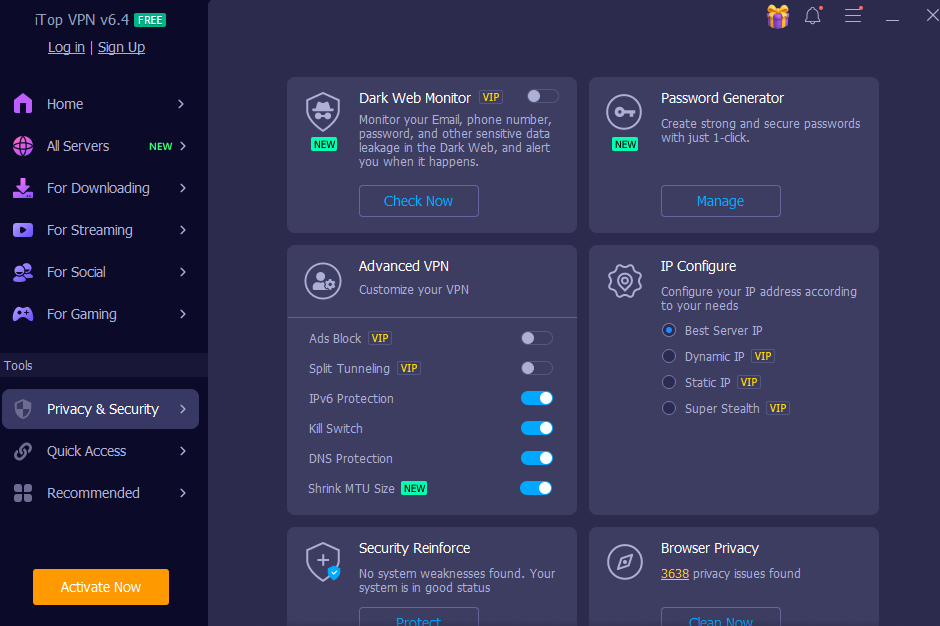Click the All Servers globe icon
940x626 pixels.
[x=23, y=146]
